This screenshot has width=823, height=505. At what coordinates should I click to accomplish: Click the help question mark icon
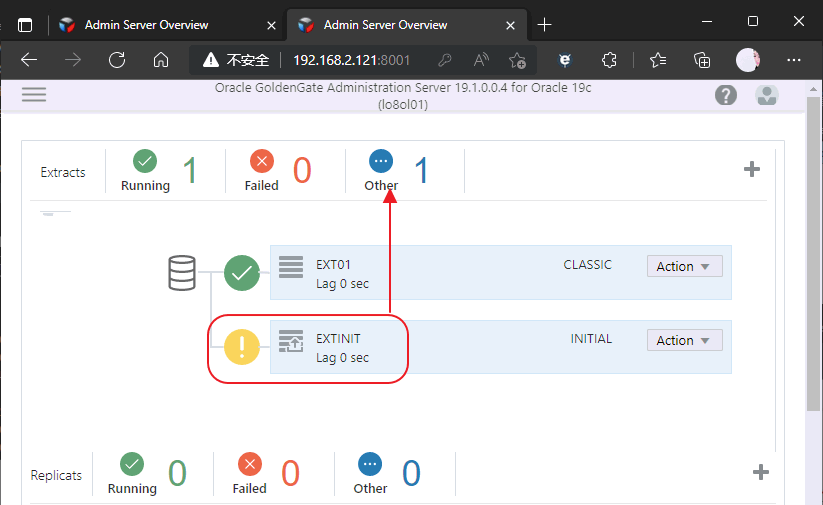726,95
